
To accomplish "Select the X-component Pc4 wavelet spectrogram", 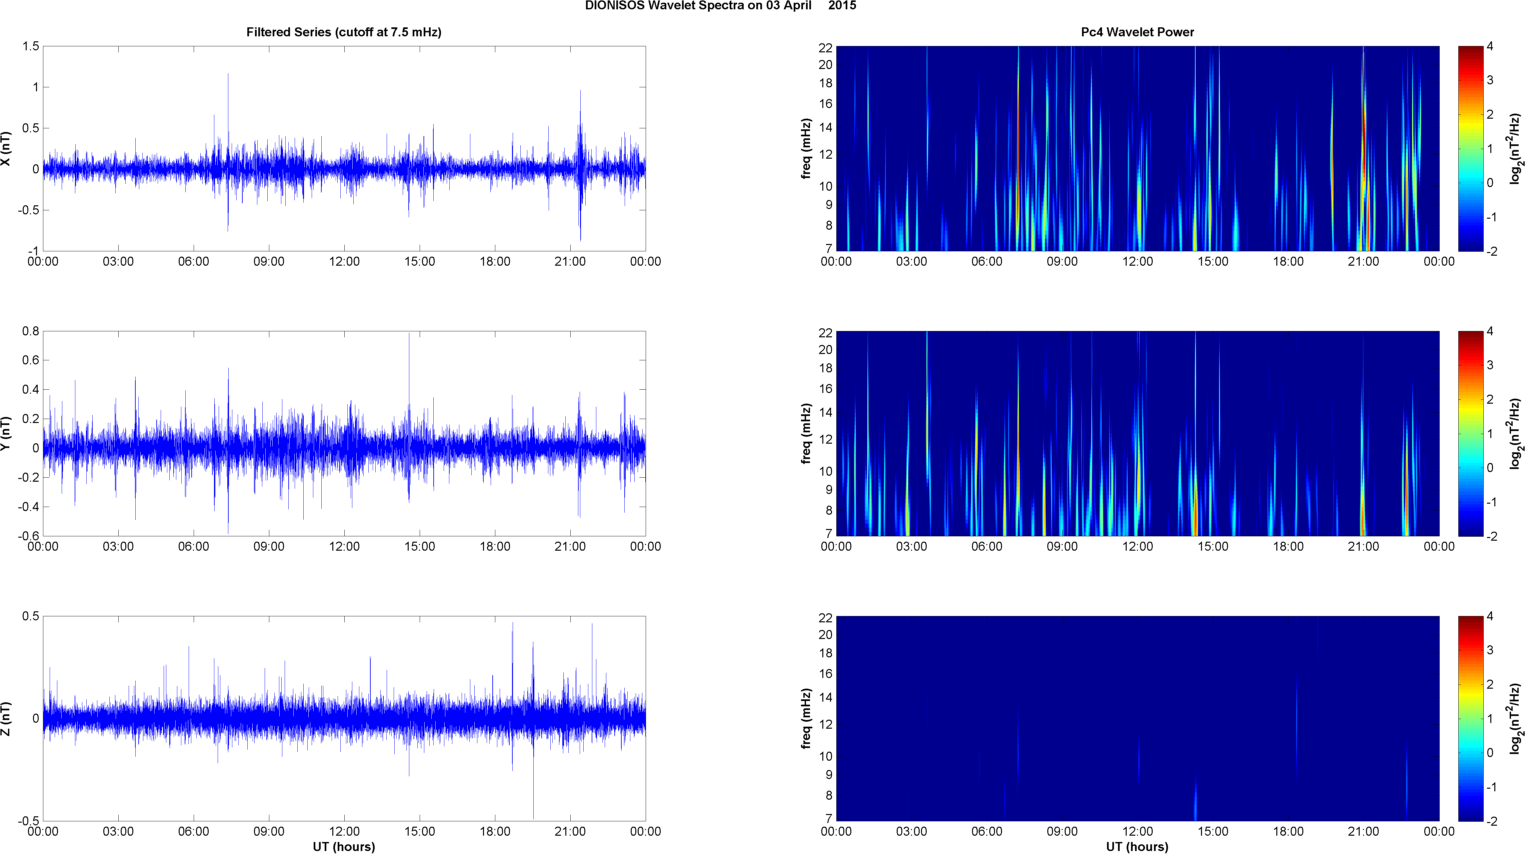I will click(1137, 148).
